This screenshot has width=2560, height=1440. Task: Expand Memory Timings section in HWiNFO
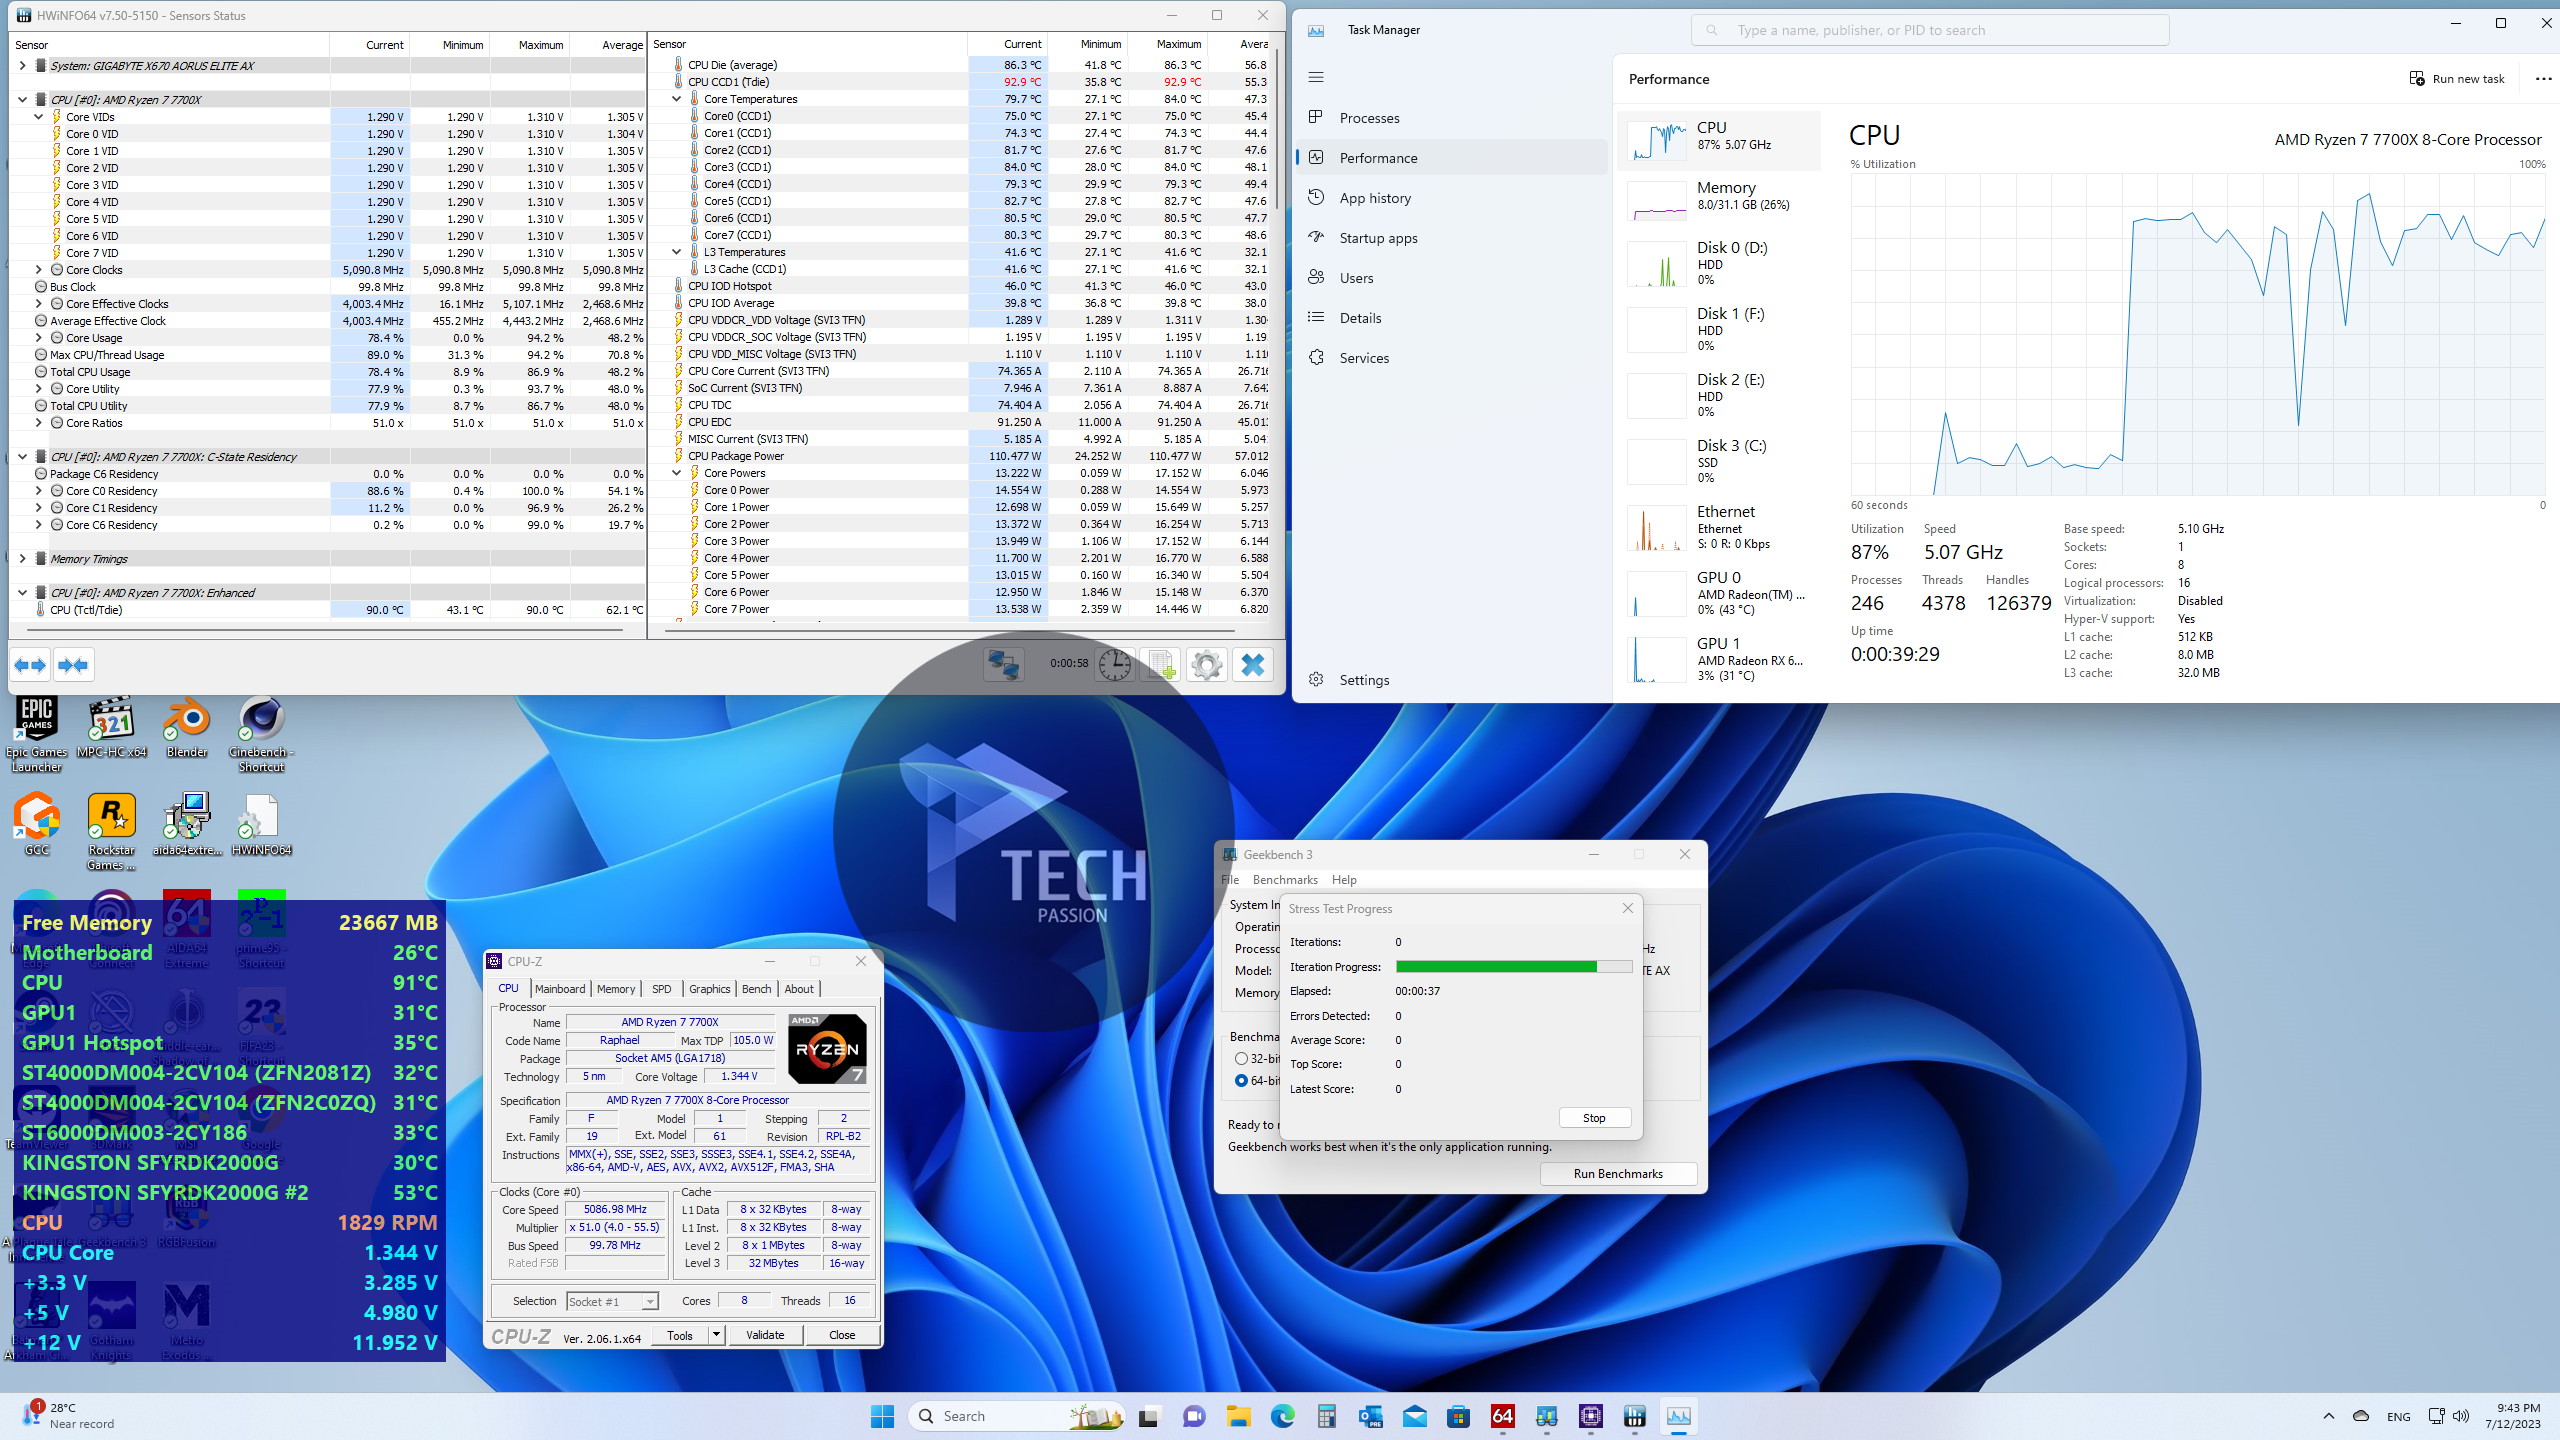coord(22,559)
